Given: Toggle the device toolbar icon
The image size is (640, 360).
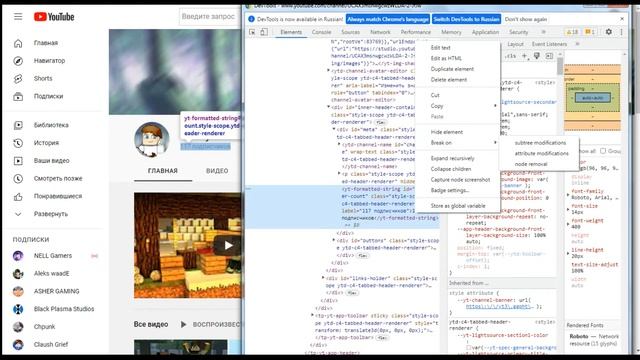Looking at the screenshot, I should [264, 32].
